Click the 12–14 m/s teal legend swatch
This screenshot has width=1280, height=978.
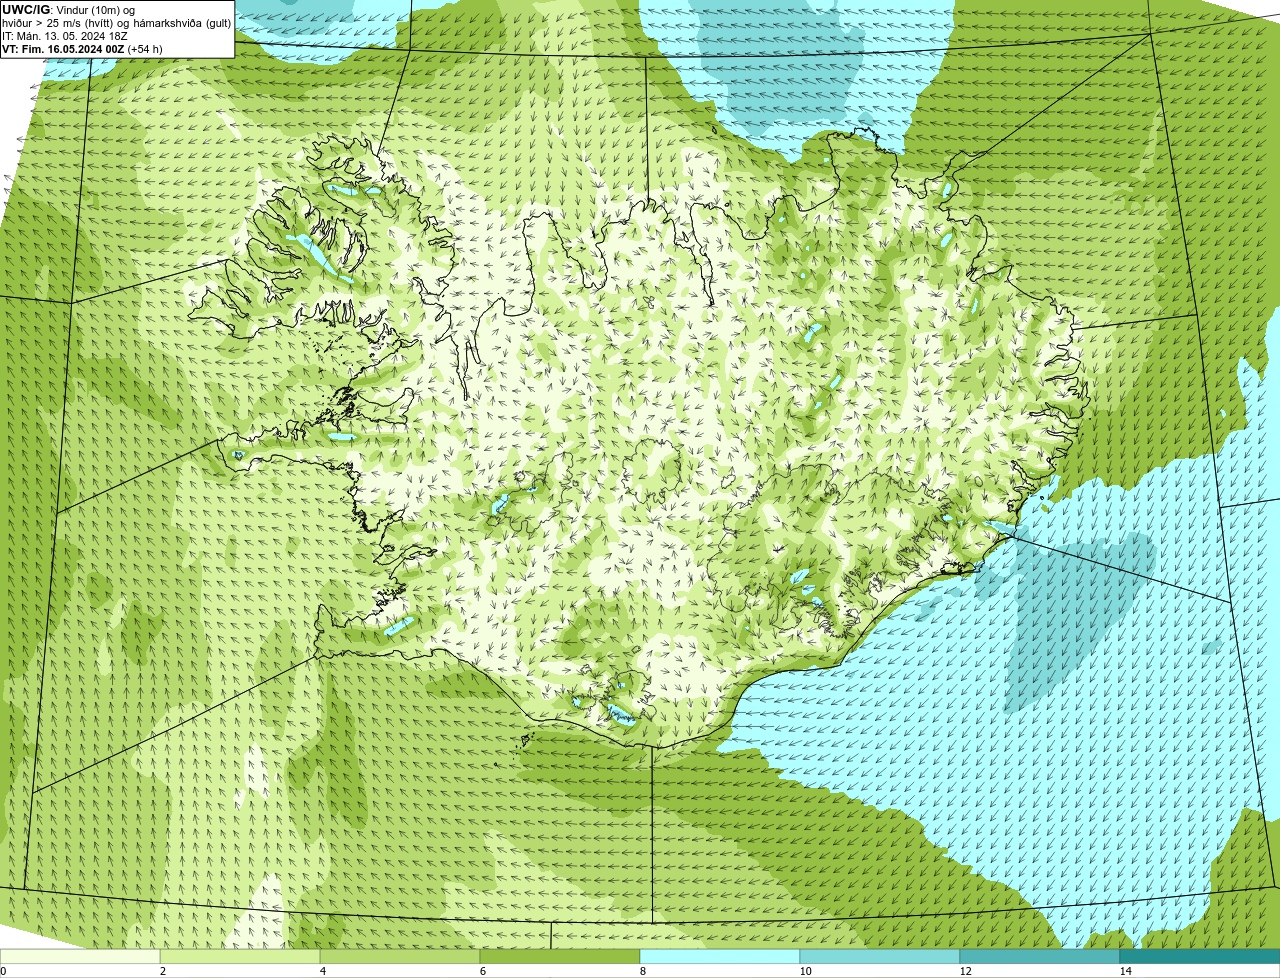(x=1040, y=956)
